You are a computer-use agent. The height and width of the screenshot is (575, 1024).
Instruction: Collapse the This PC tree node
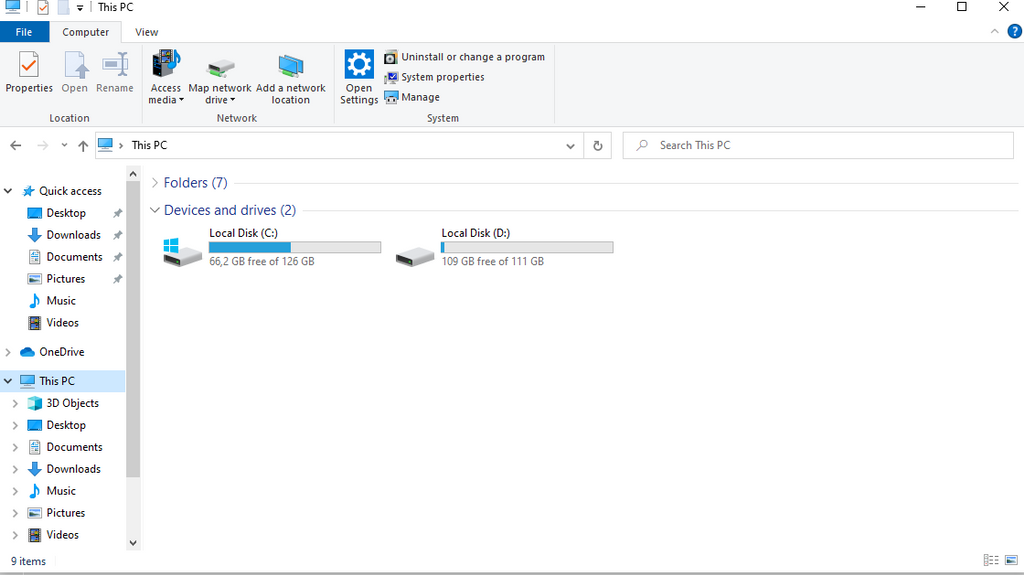(8, 381)
